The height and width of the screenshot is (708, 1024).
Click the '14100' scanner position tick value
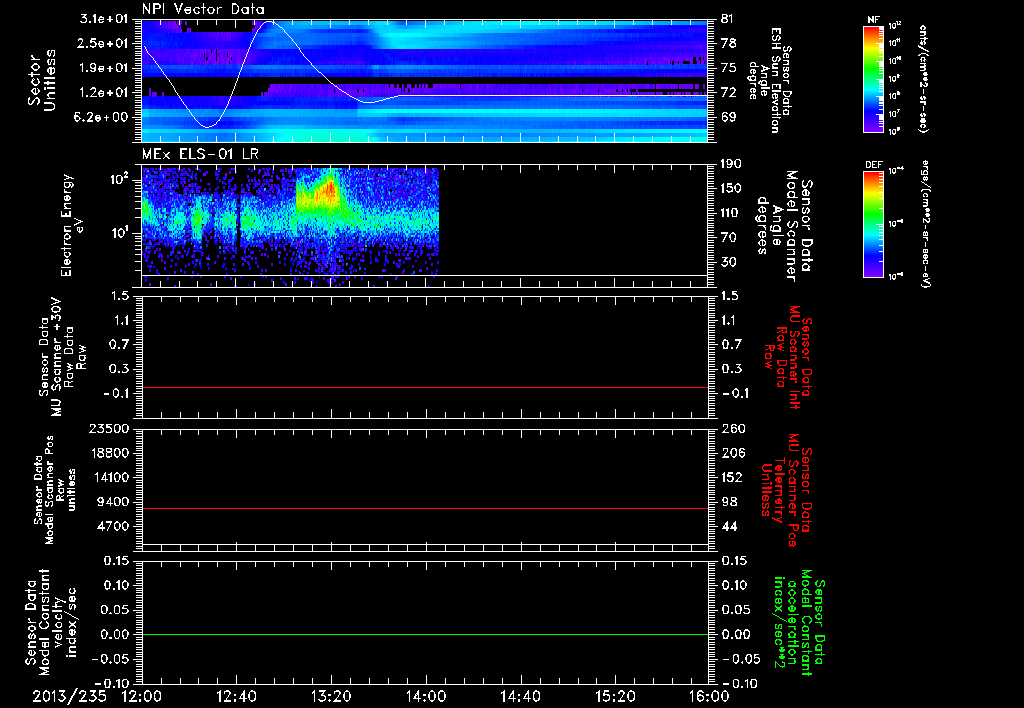[x=109, y=477]
